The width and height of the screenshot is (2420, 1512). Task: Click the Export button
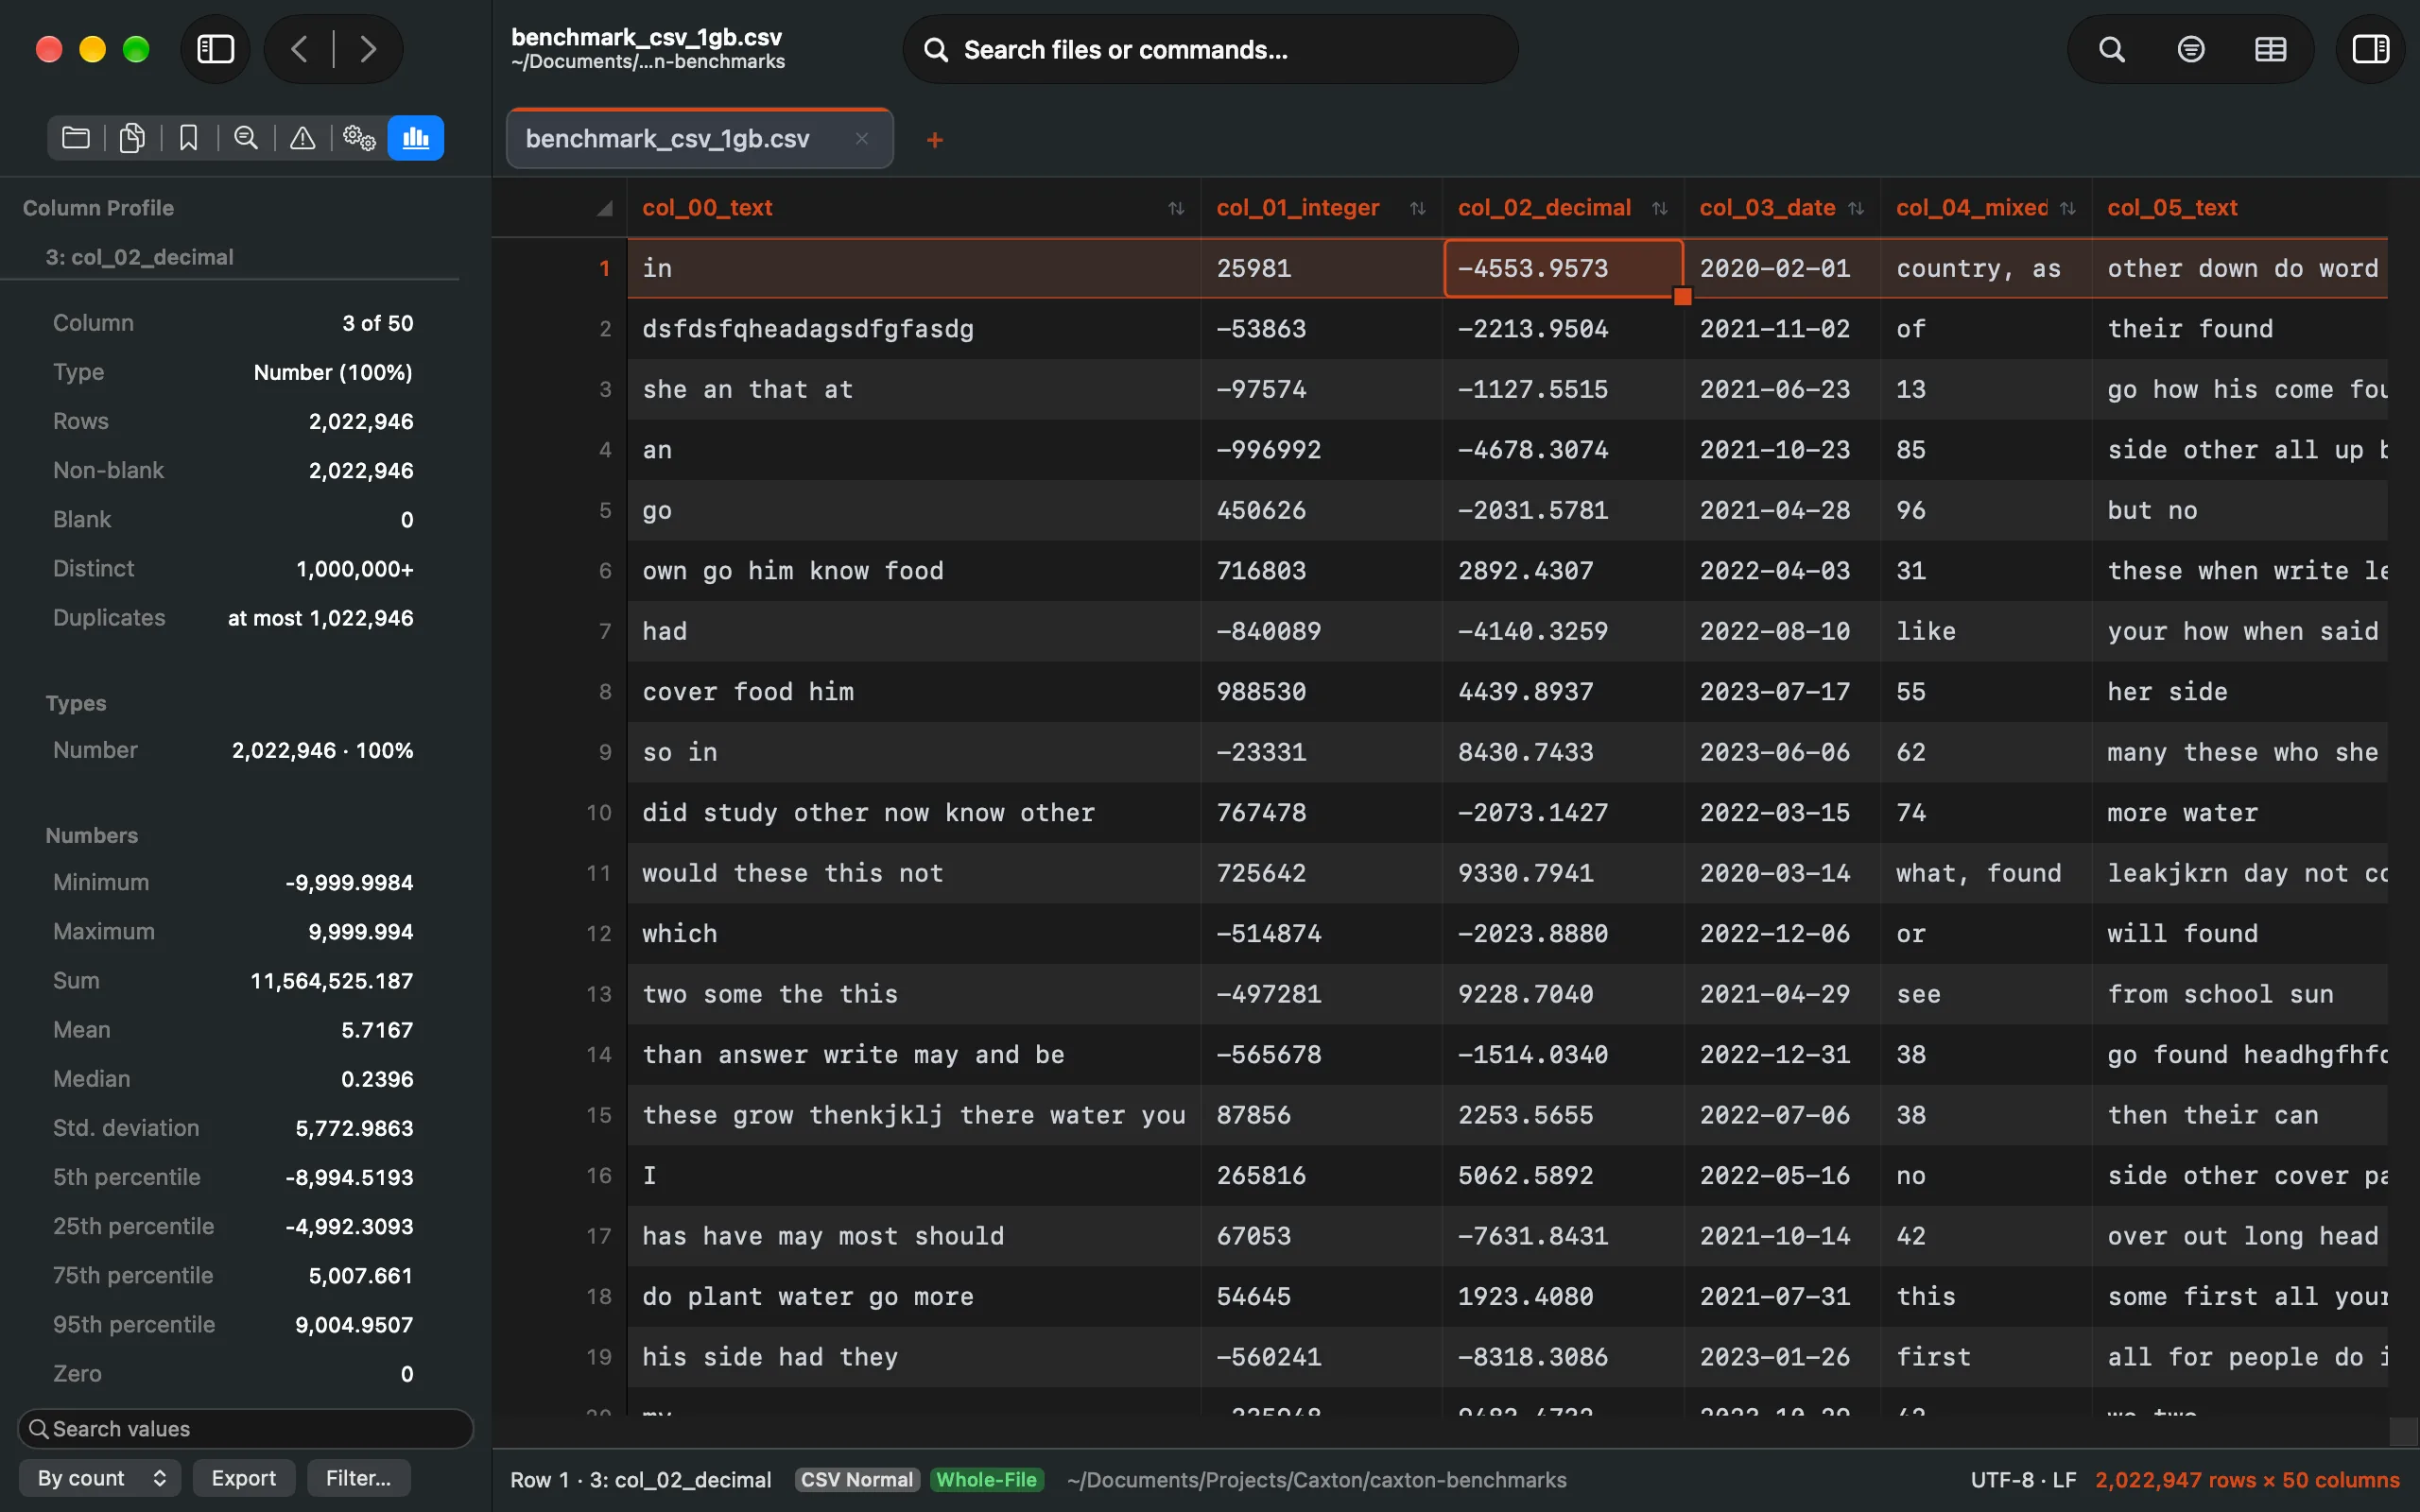coord(243,1478)
